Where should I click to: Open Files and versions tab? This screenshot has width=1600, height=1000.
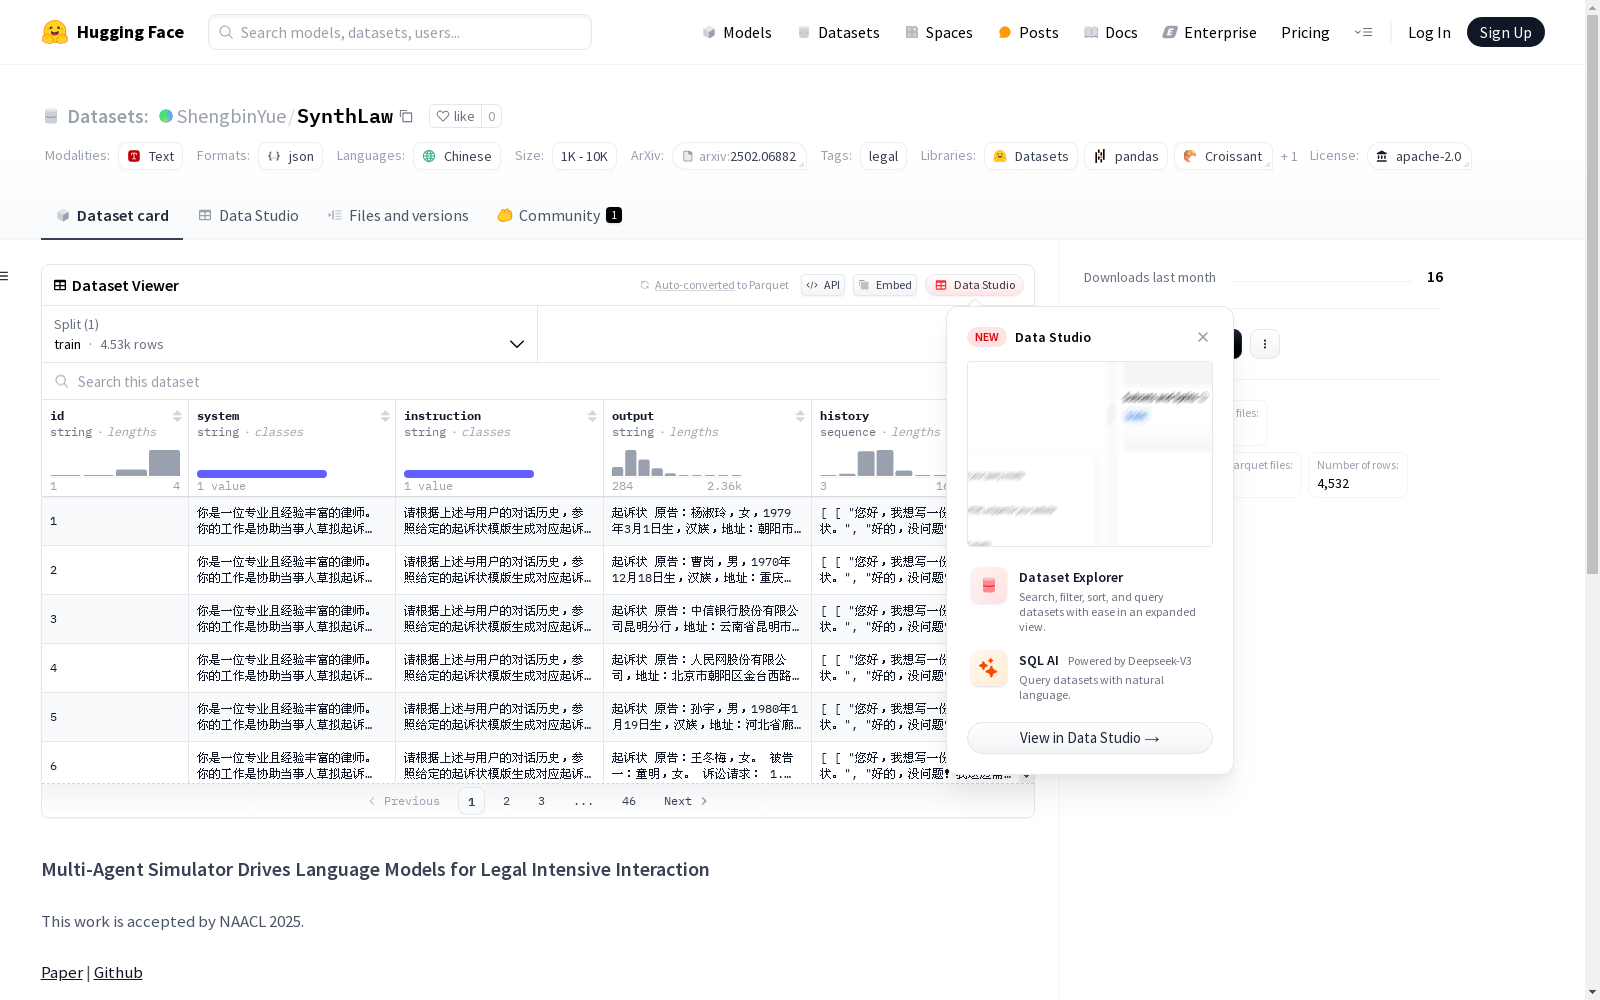pyautogui.click(x=398, y=216)
